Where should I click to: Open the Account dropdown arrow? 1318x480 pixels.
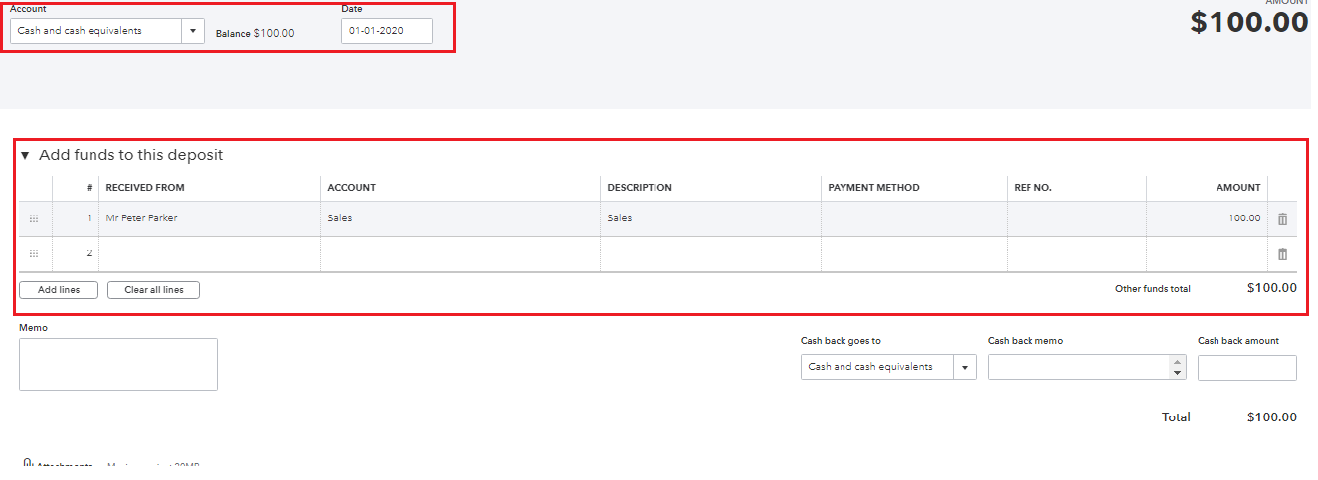coord(193,31)
